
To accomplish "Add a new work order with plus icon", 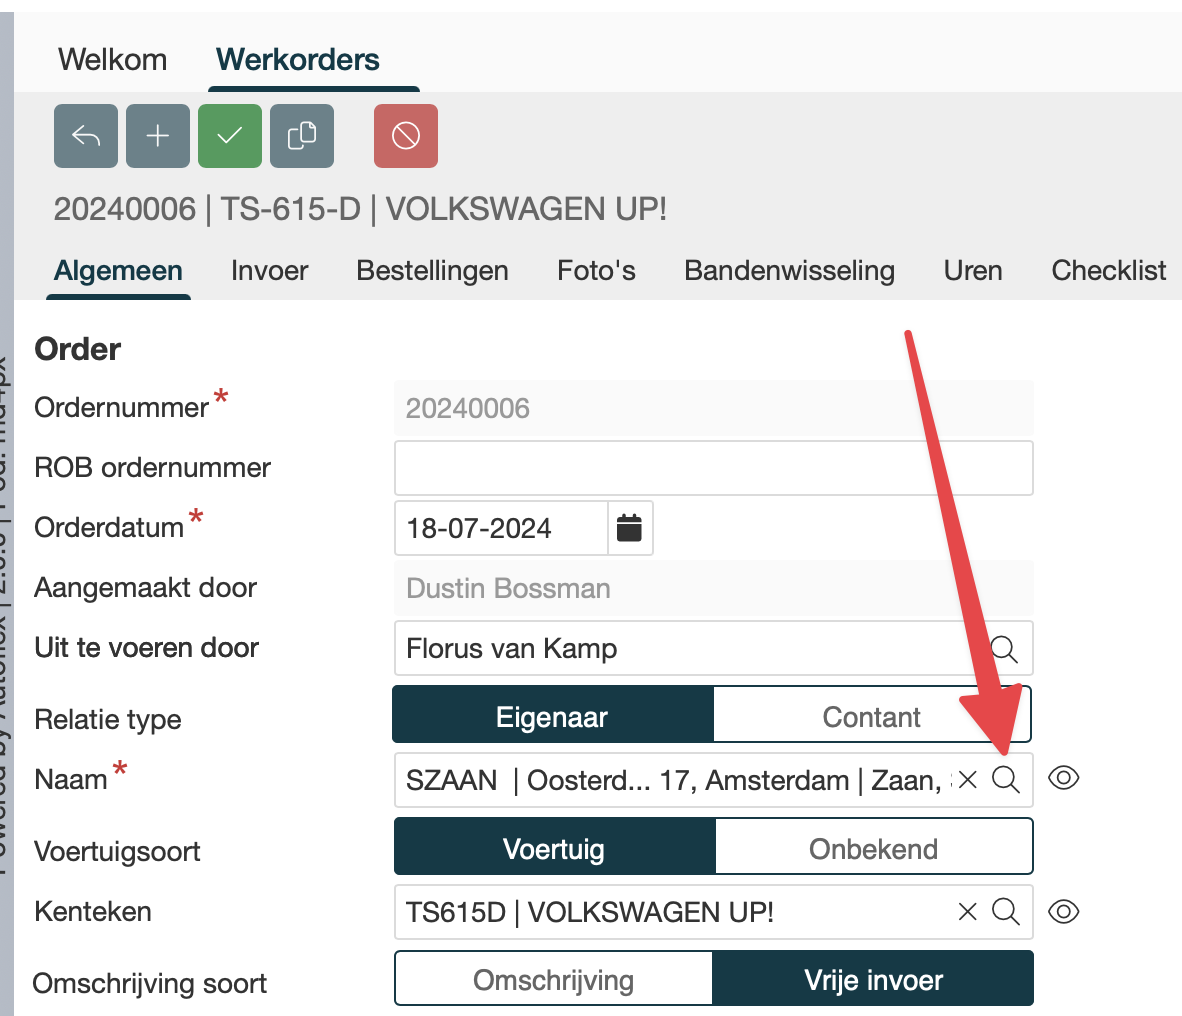I will tap(158, 136).
